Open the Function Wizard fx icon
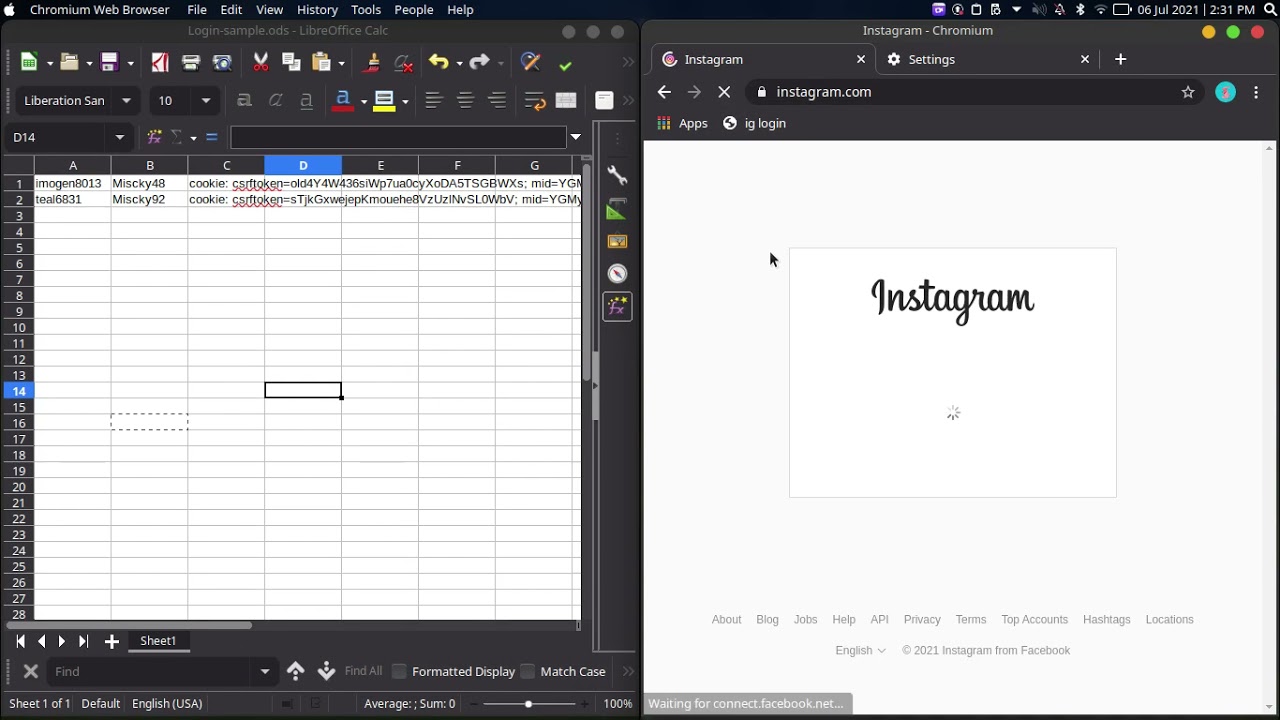1280x720 pixels. click(x=154, y=137)
